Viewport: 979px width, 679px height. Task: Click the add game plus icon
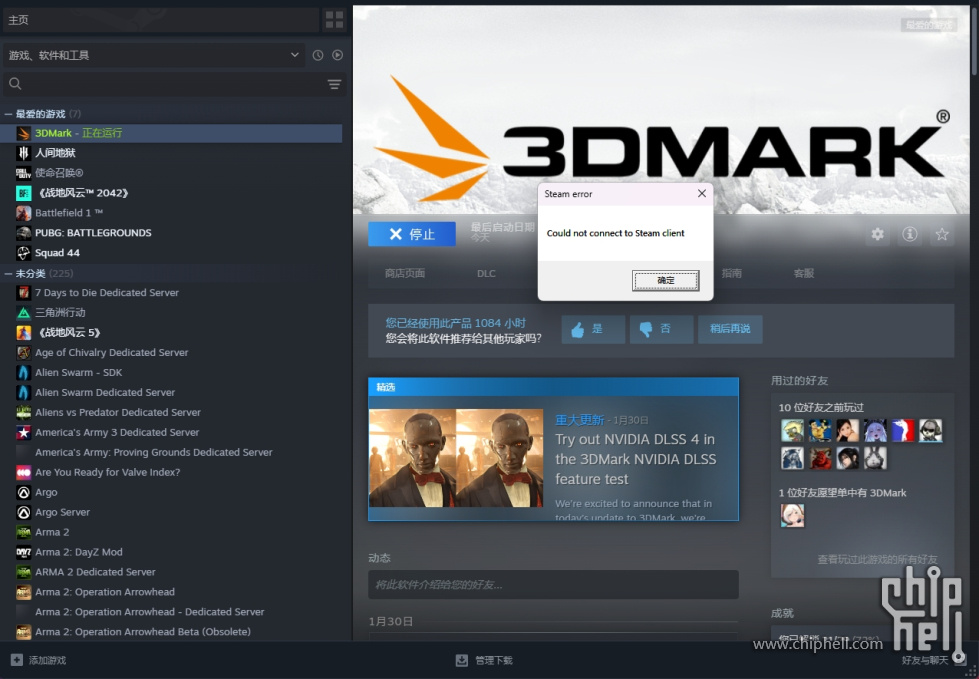17,660
